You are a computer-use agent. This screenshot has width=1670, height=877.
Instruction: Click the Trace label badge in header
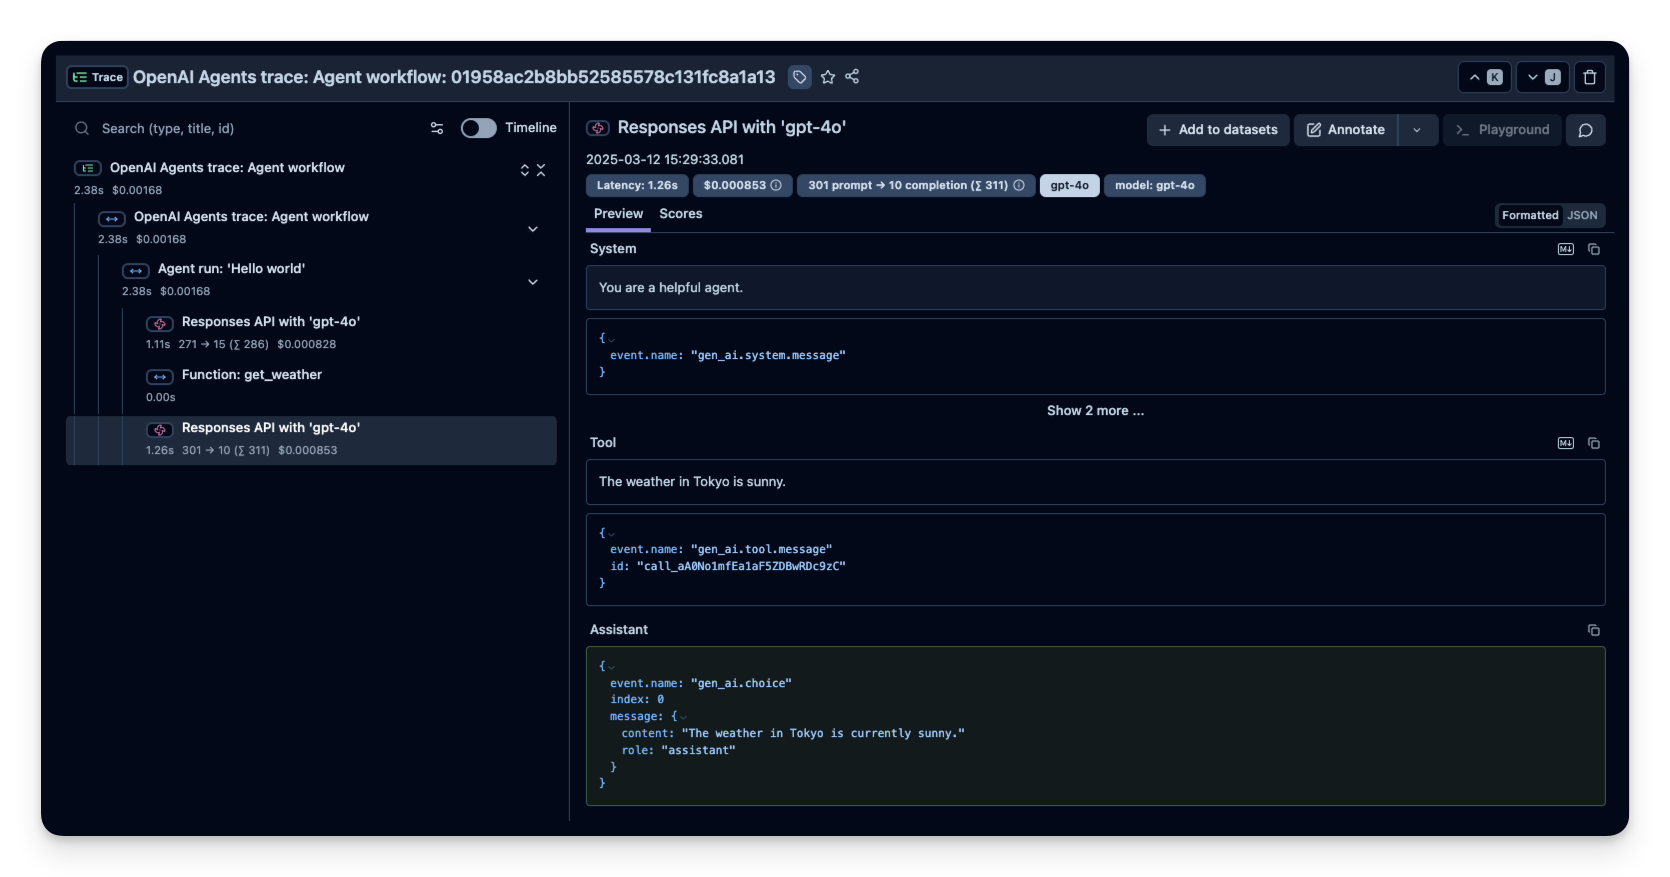tap(97, 77)
